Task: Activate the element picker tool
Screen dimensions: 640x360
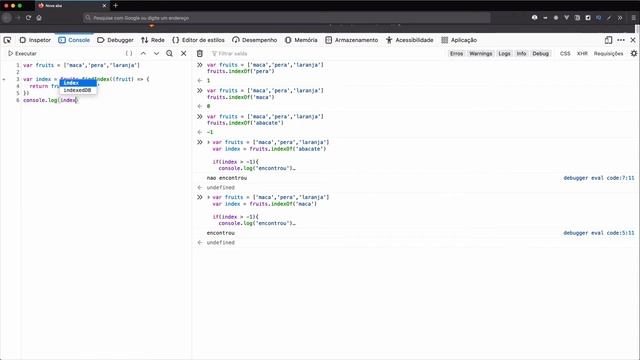Action: coord(7,40)
